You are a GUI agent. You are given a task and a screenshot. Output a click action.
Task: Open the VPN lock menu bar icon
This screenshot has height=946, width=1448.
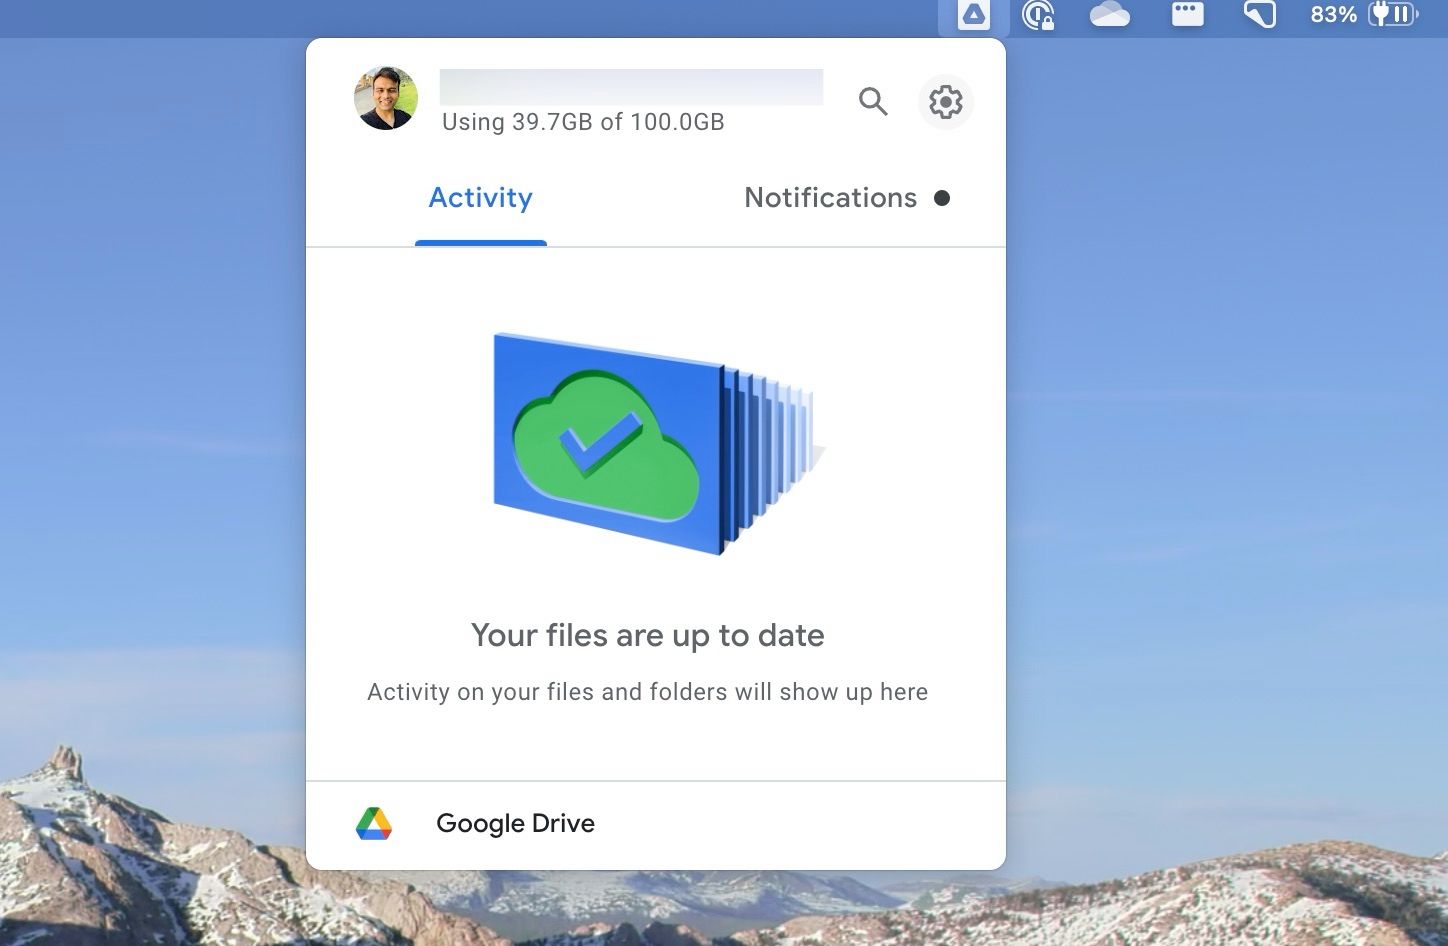[1039, 15]
